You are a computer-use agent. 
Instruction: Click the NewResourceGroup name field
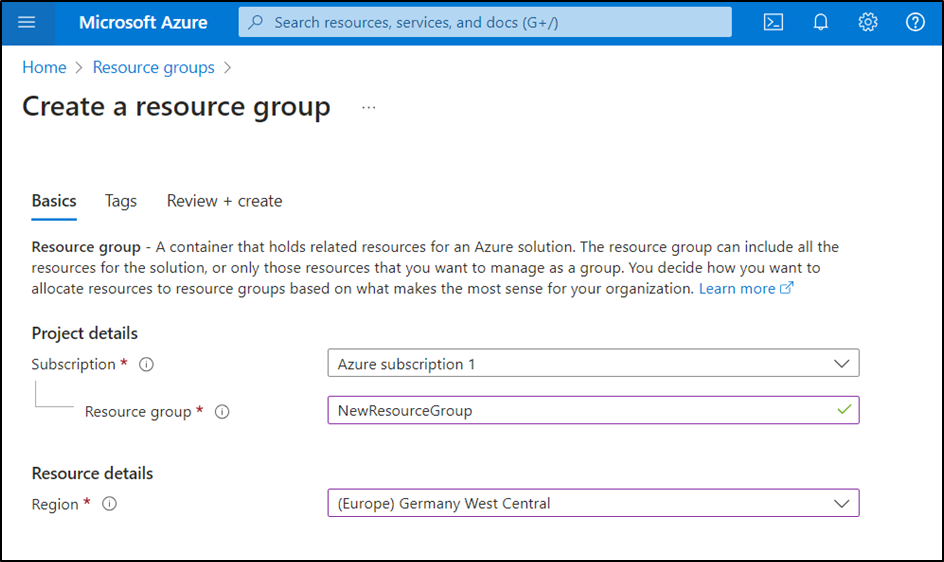click(x=580, y=411)
